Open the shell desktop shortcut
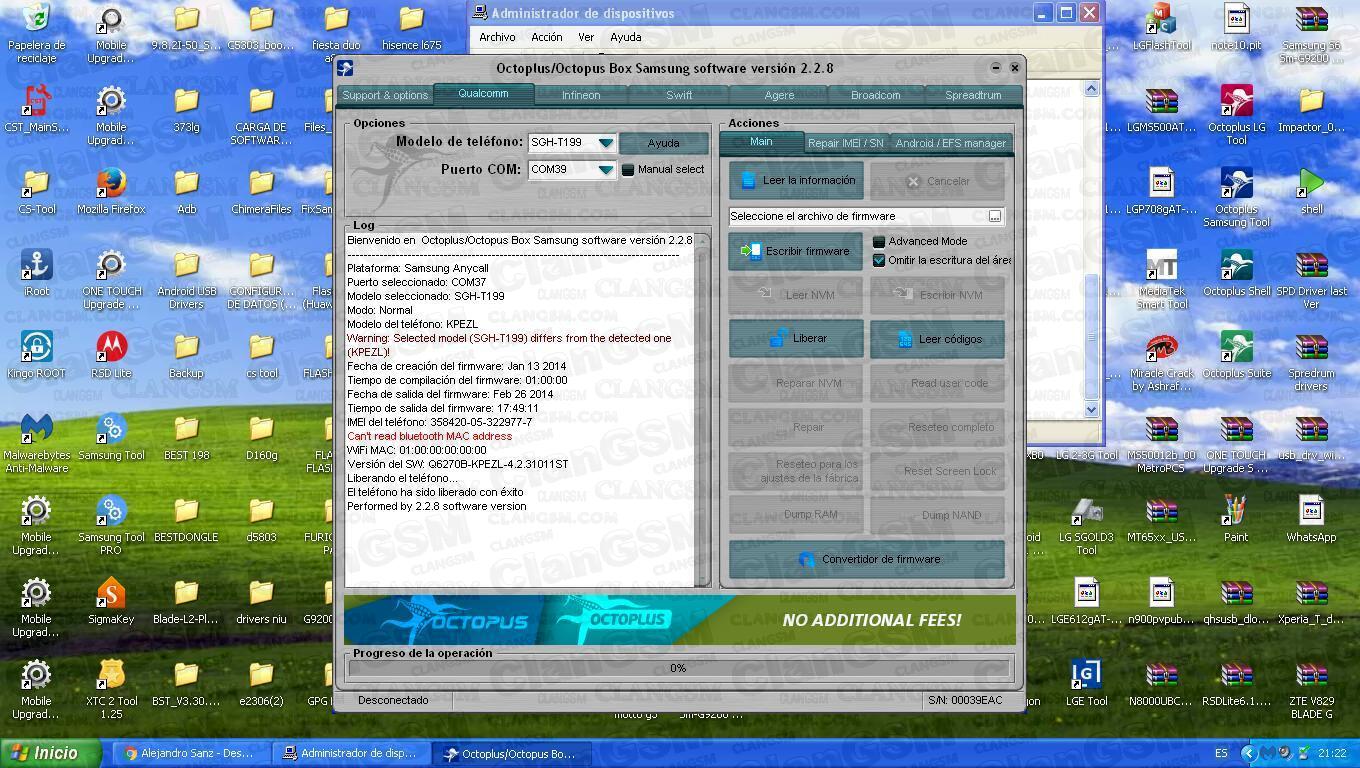 (x=1311, y=191)
